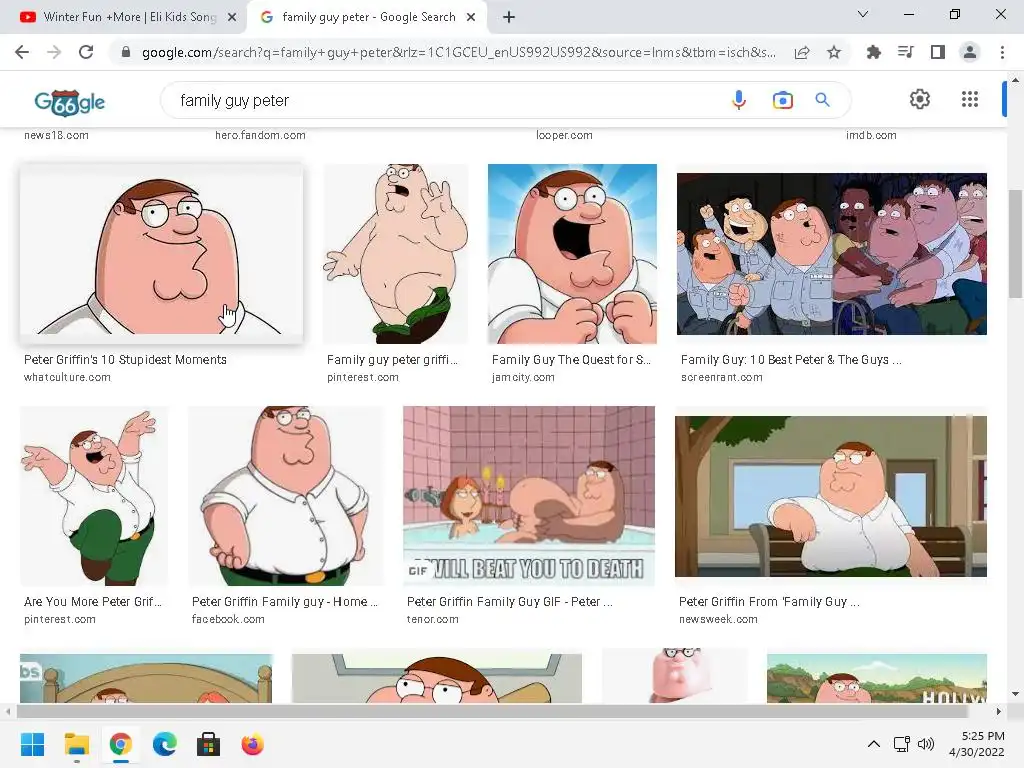Viewport: 1024px width, 768px height.
Task: Click Chrome icon in taskbar
Action: point(120,744)
